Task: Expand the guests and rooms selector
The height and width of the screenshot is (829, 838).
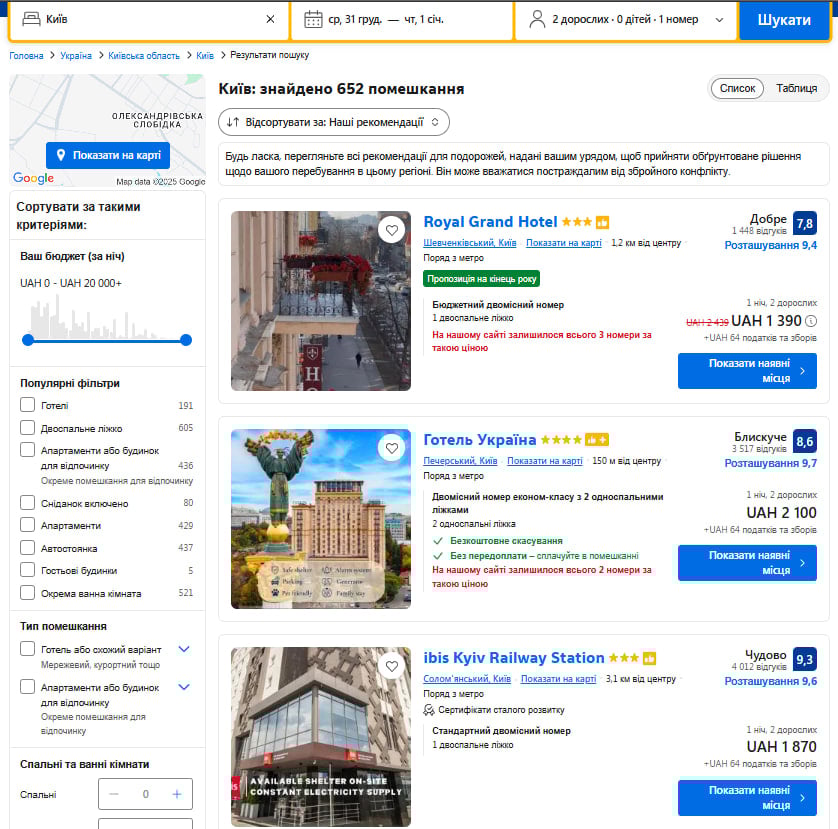Action: (718, 19)
